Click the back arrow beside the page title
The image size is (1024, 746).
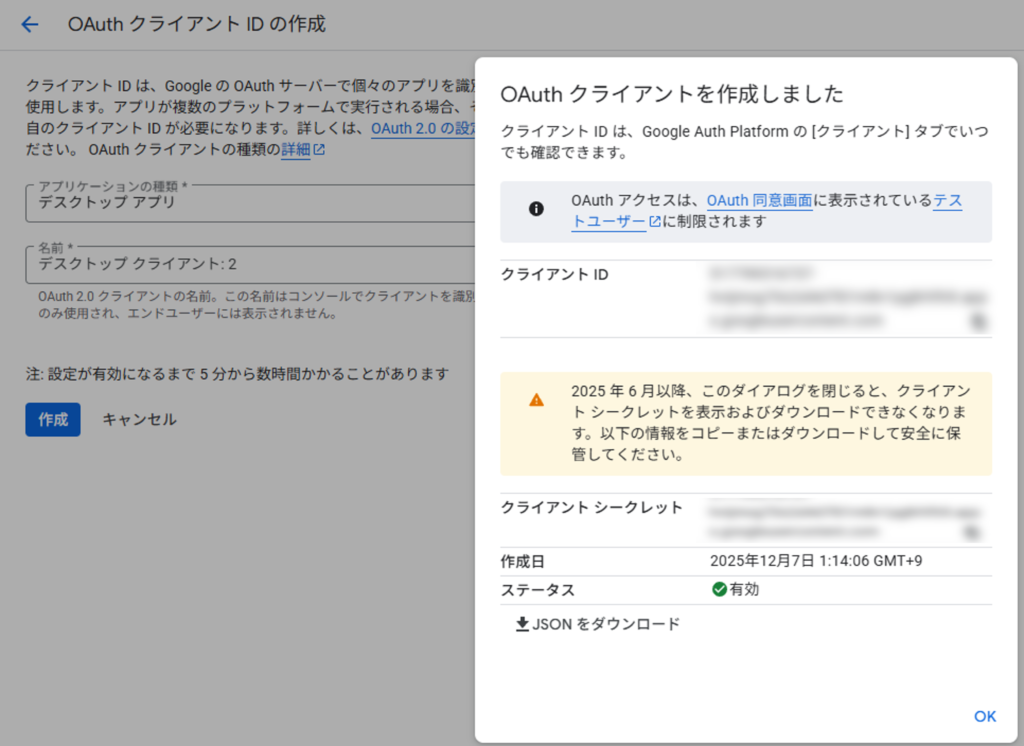pos(30,25)
